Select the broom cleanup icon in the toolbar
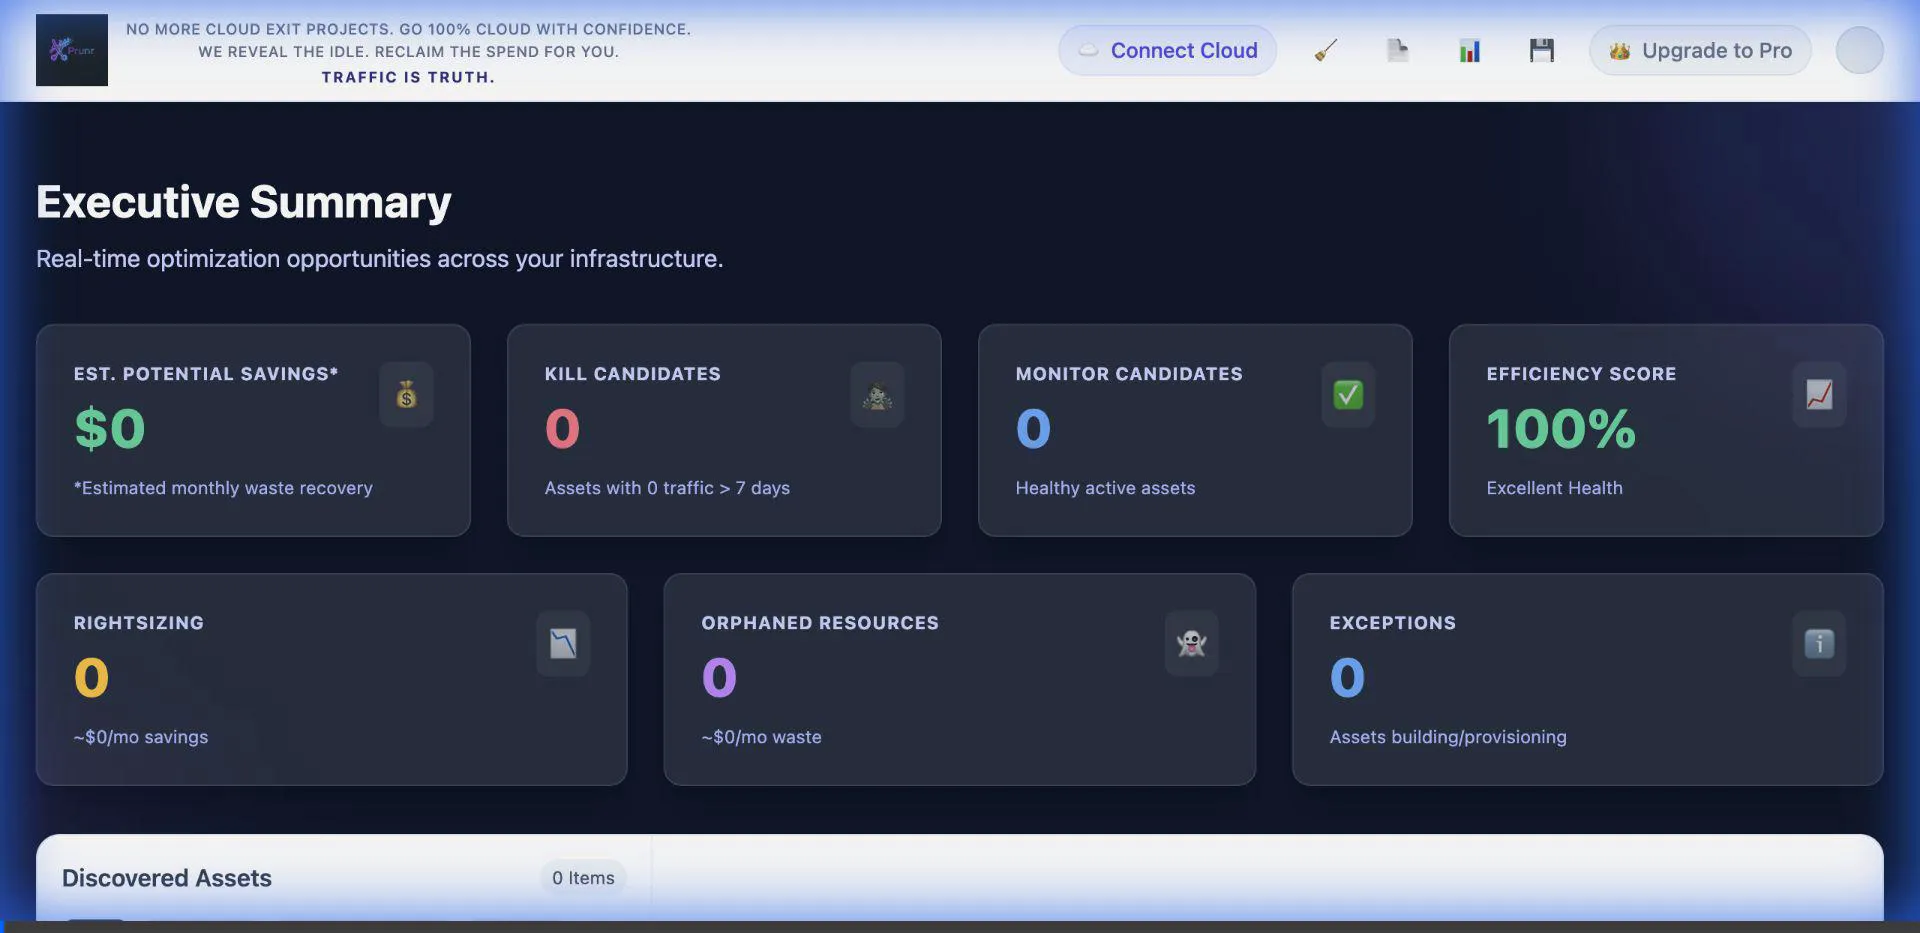 [1324, 50]
